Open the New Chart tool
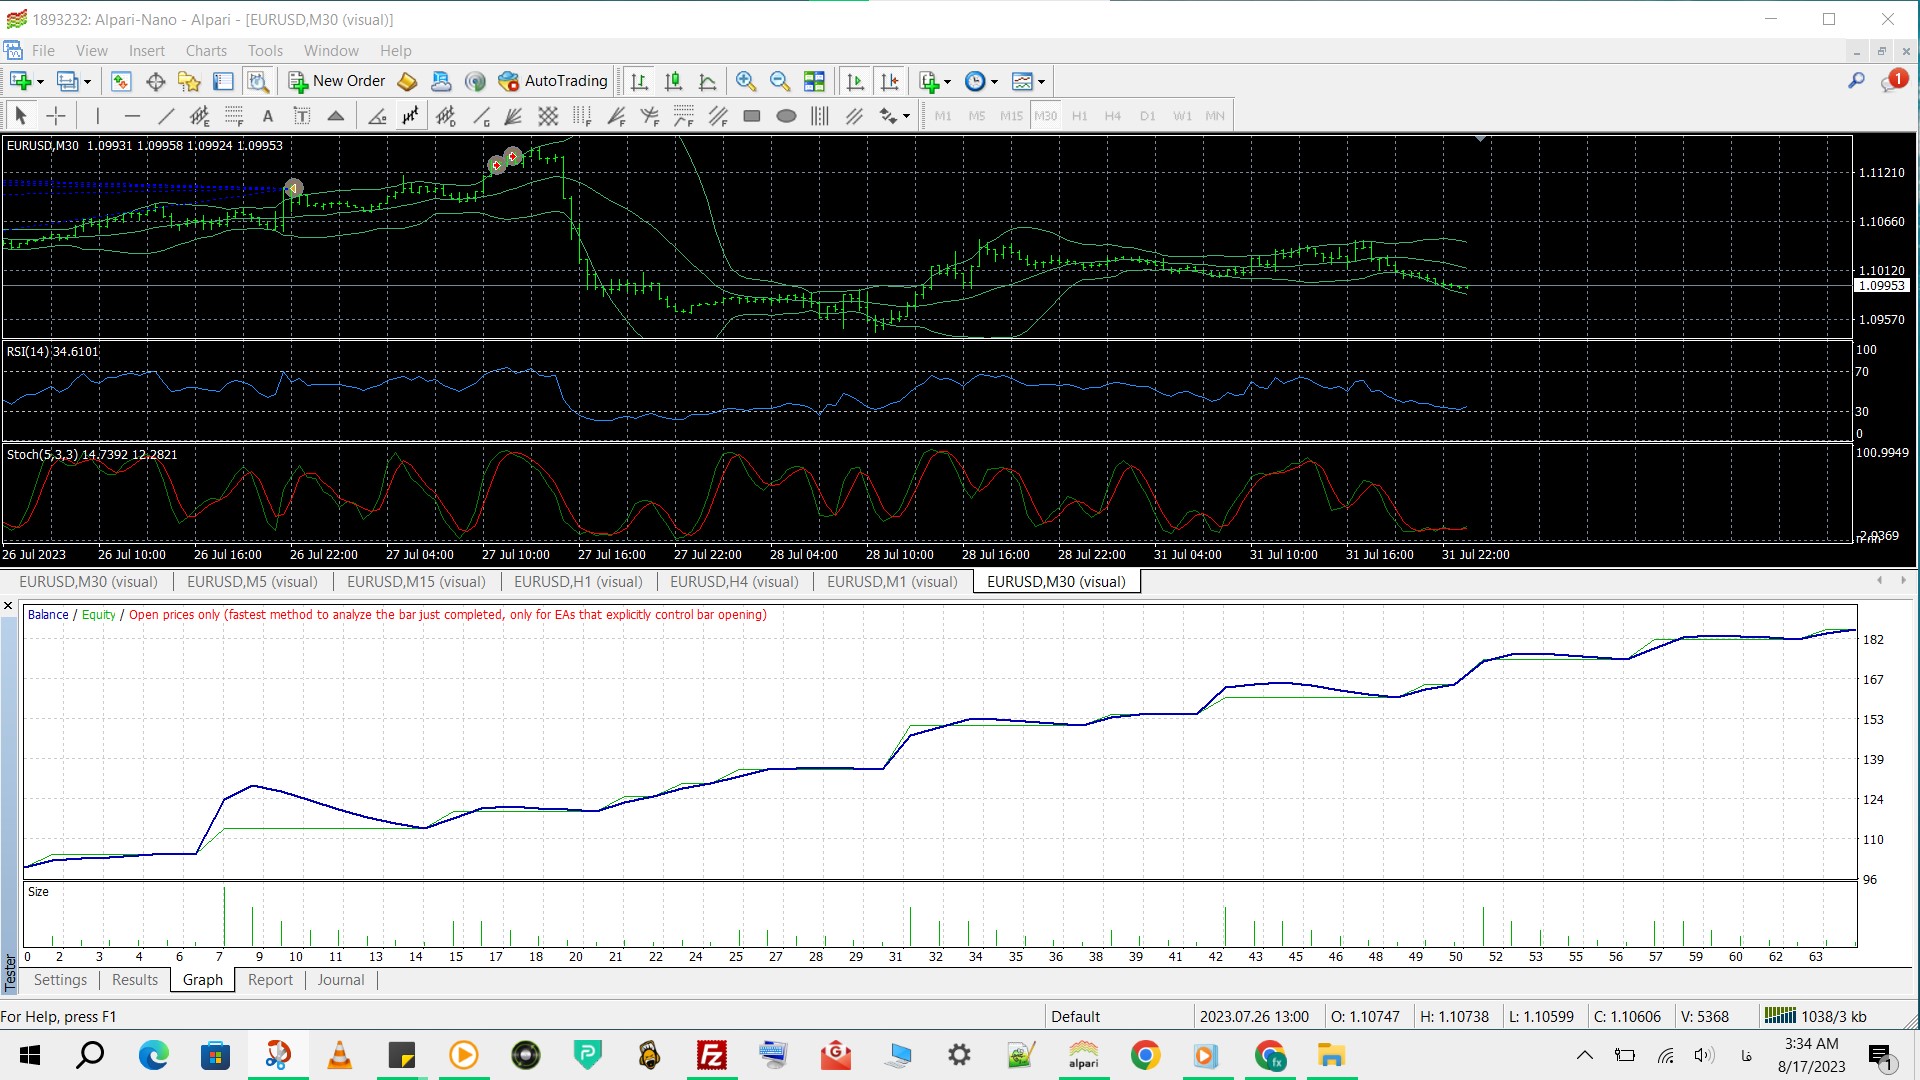 point(20,81)
